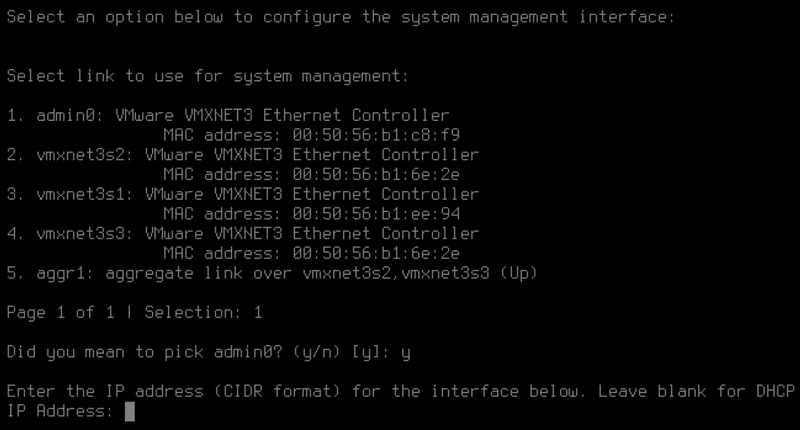Click MAC address 00:50:56:b1:c8:f9
The image size is (800, 430).
pos(376,135)
